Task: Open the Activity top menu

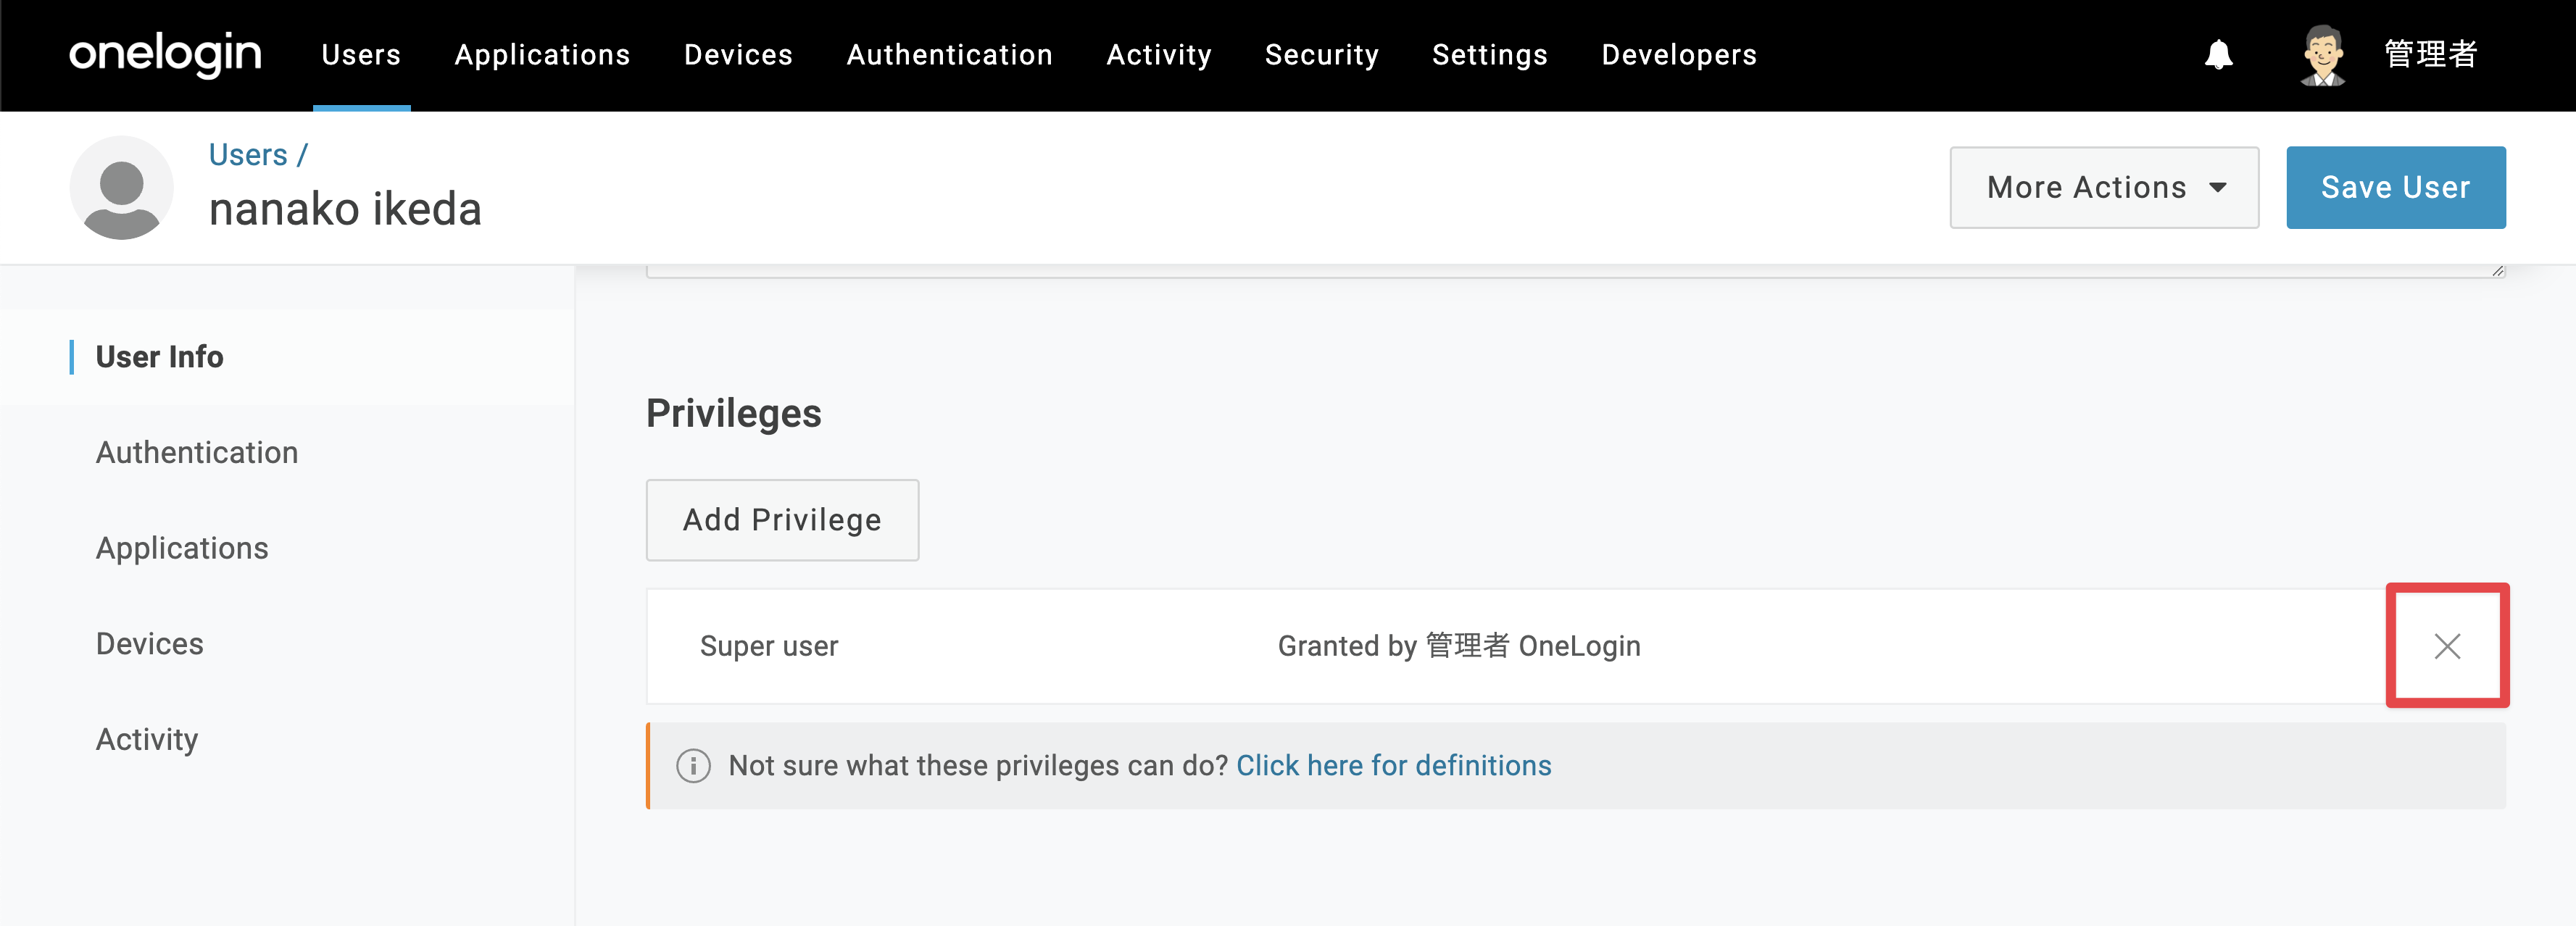Action: 1159,55
